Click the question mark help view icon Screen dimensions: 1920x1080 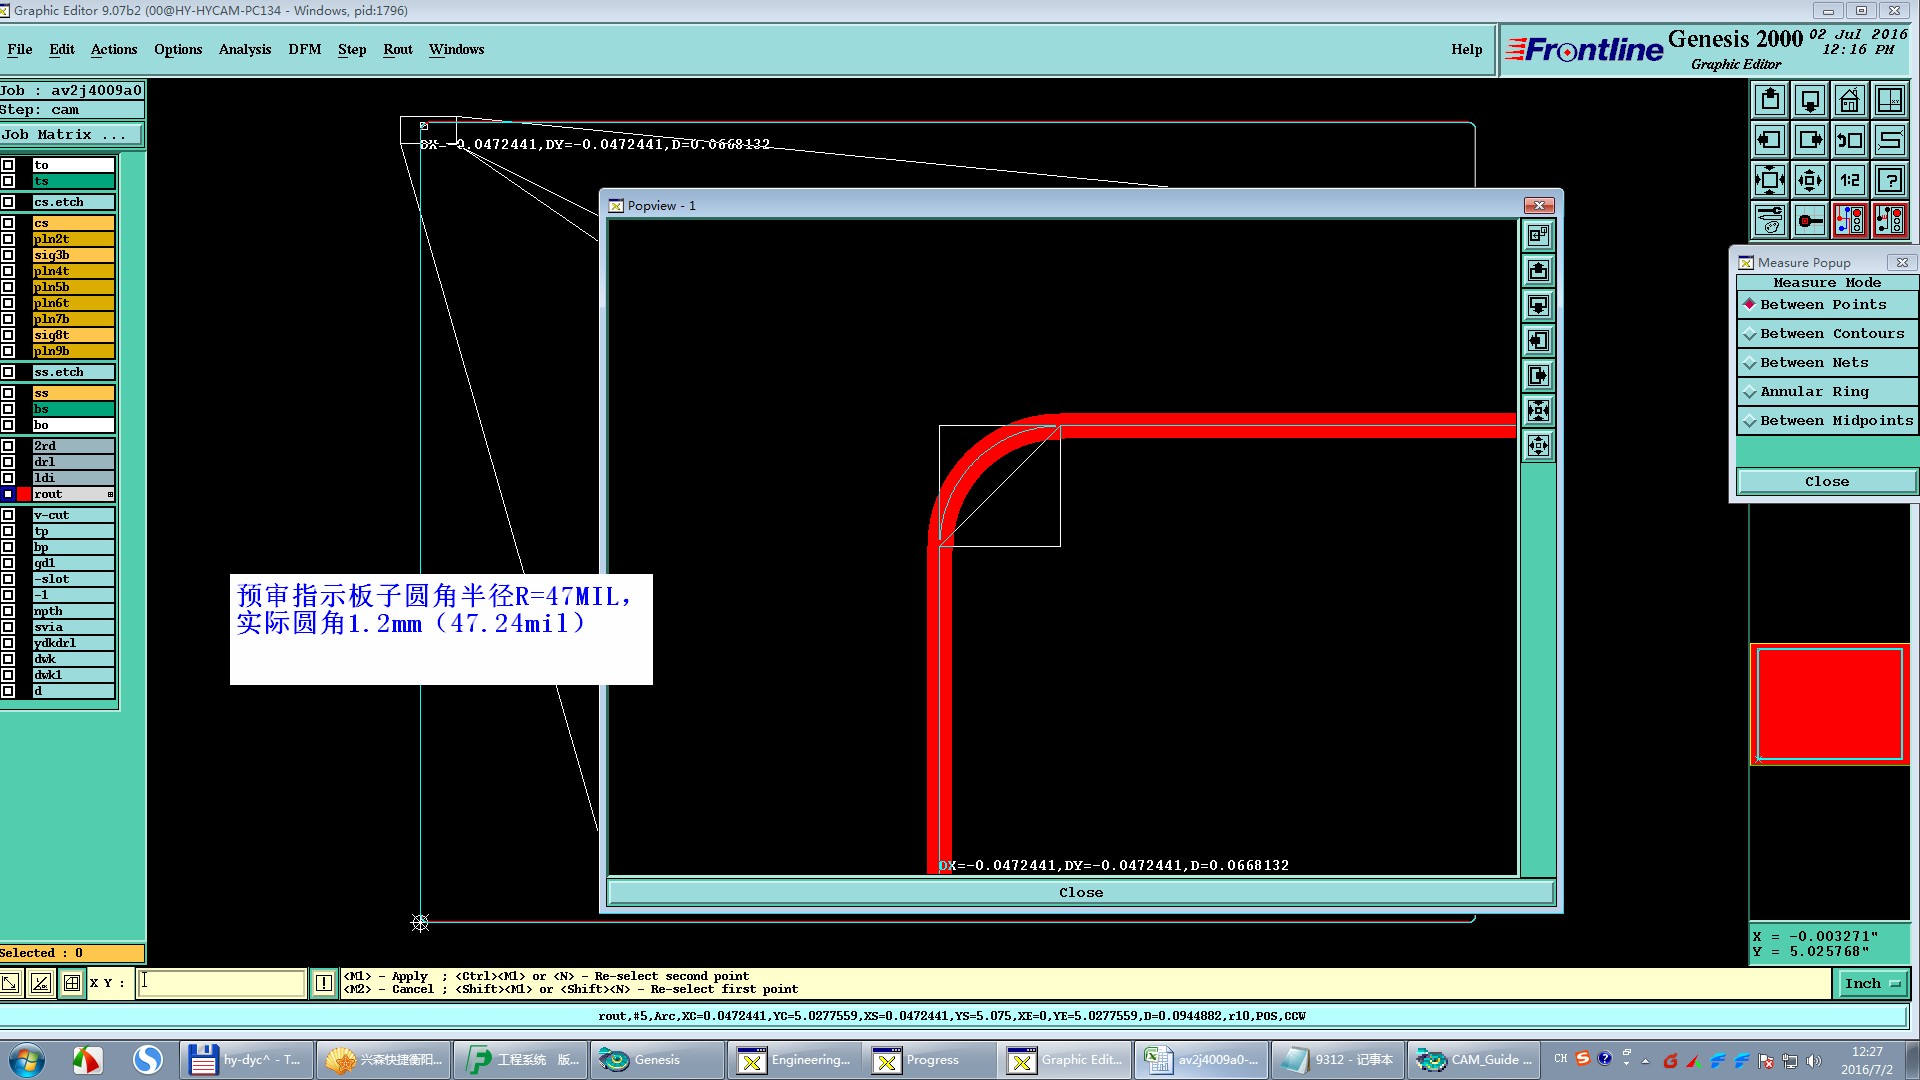tap(1890, 180)
